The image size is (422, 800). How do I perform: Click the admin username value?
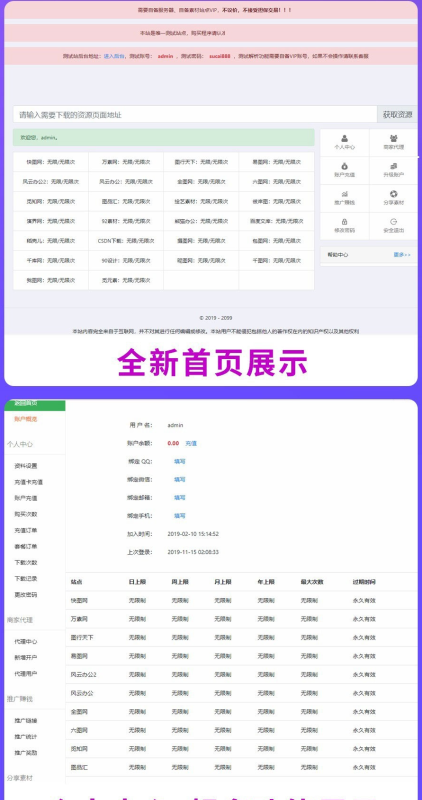pos(175,425)
